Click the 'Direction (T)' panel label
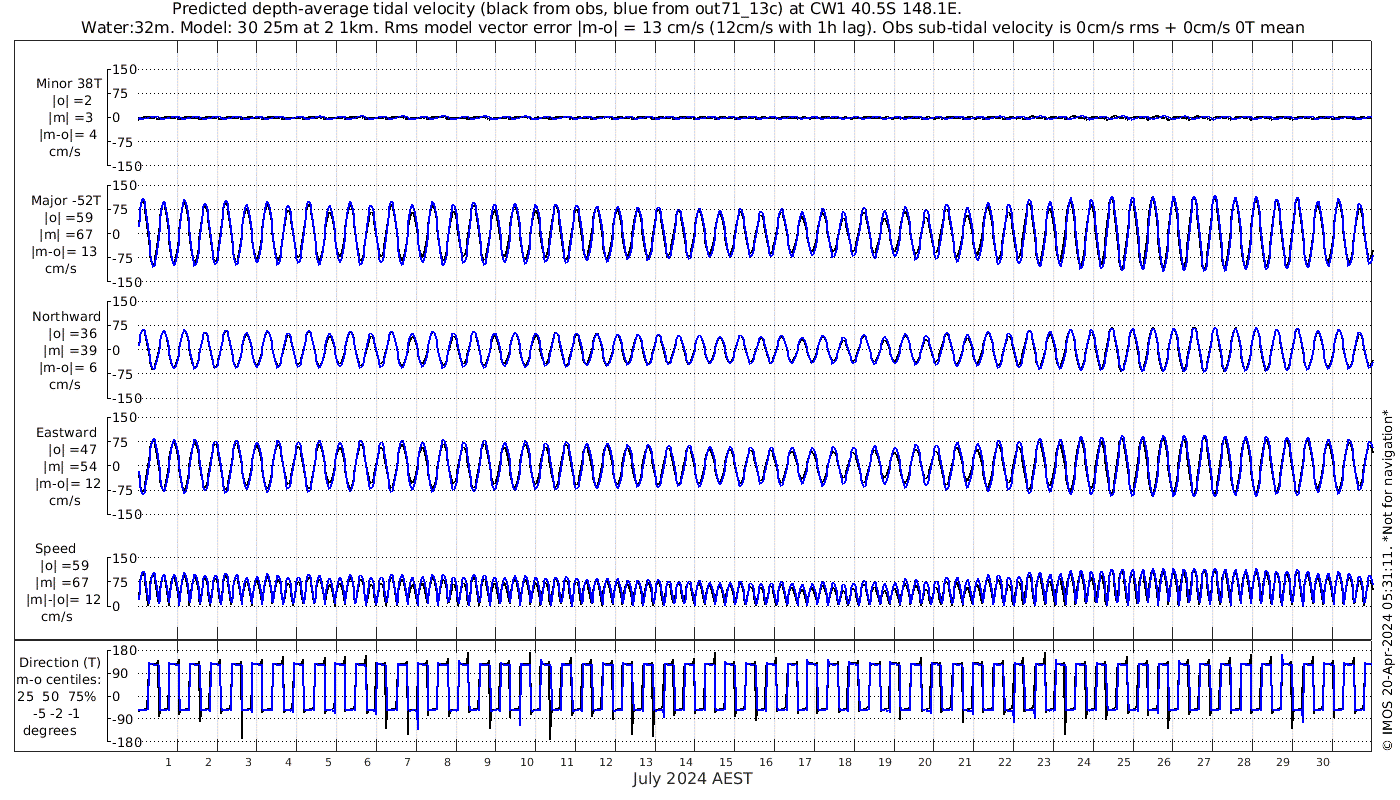Image resolution: width=1400 pixels, height=800 pixels. click(x=62, y=662)
